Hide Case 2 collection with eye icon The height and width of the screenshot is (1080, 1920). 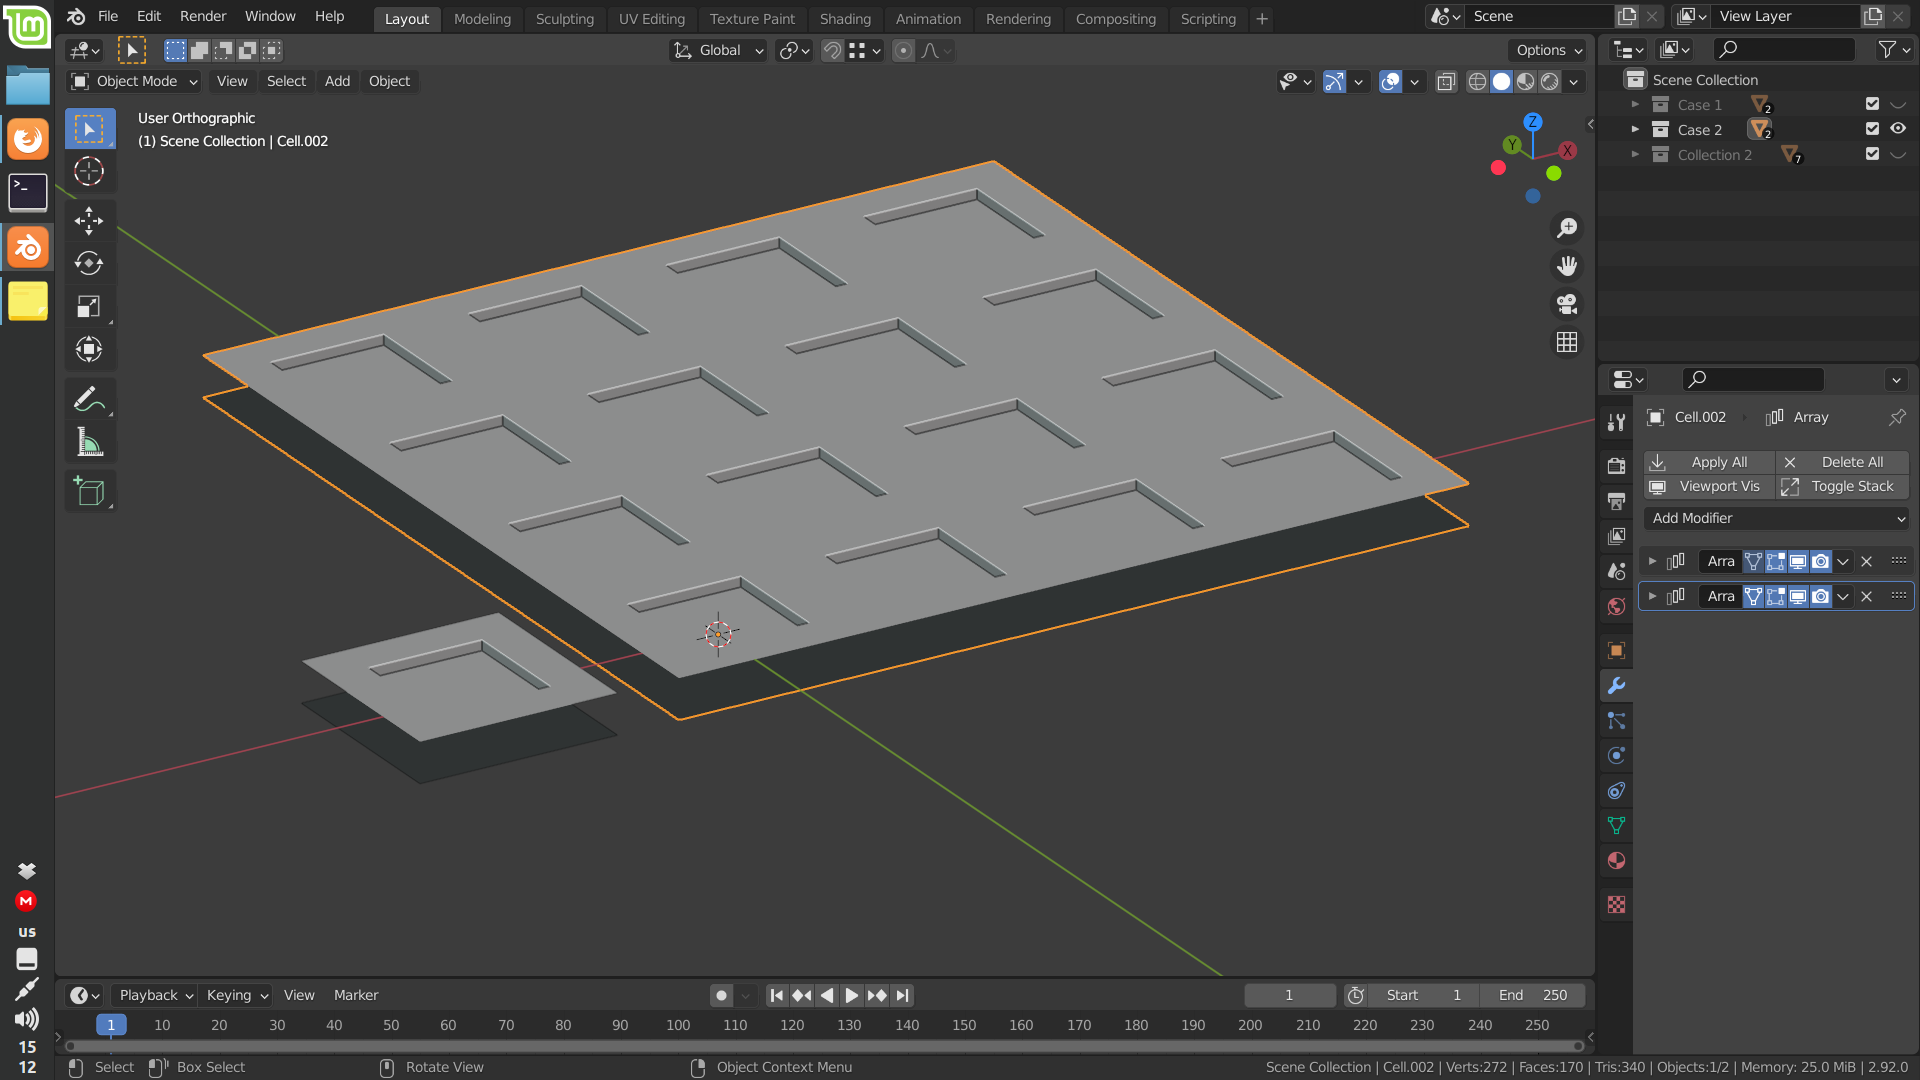pyautogui.click(x=1898, y=129)
